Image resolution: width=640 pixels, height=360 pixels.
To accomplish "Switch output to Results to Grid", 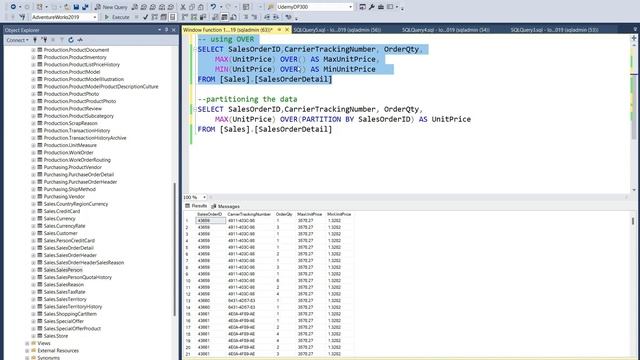I will (224, 17).
